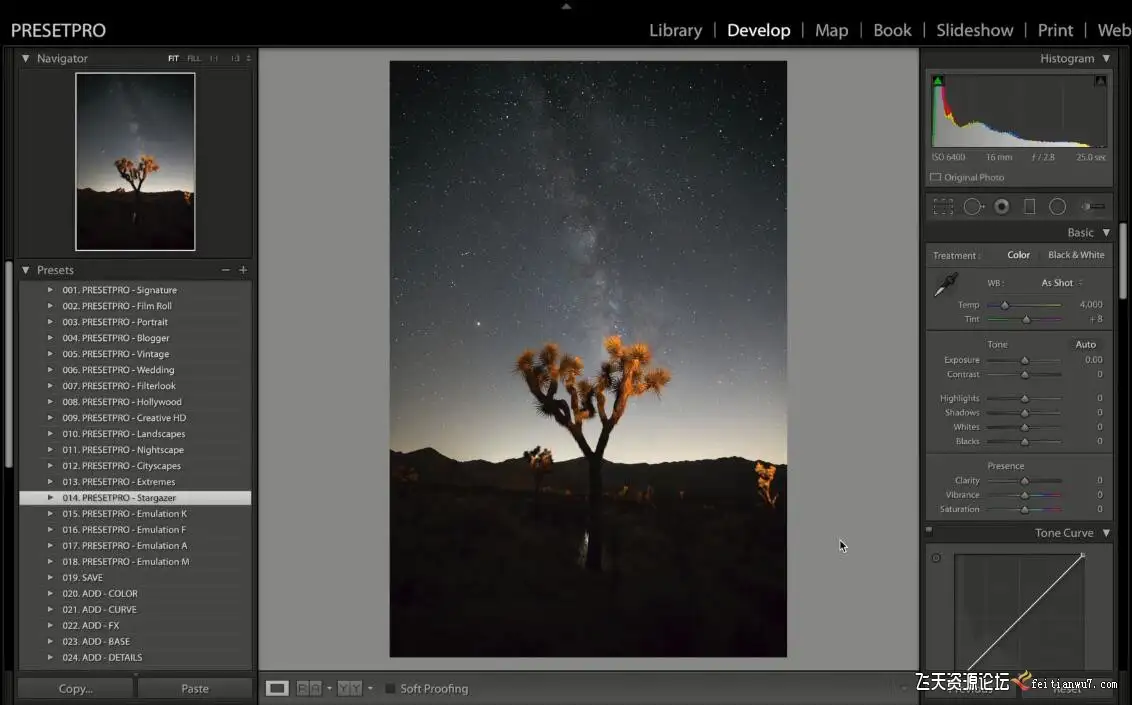This screenshot has width=1132, height=705.
Task: Check the Original Photo box
Action: (936, 178)
